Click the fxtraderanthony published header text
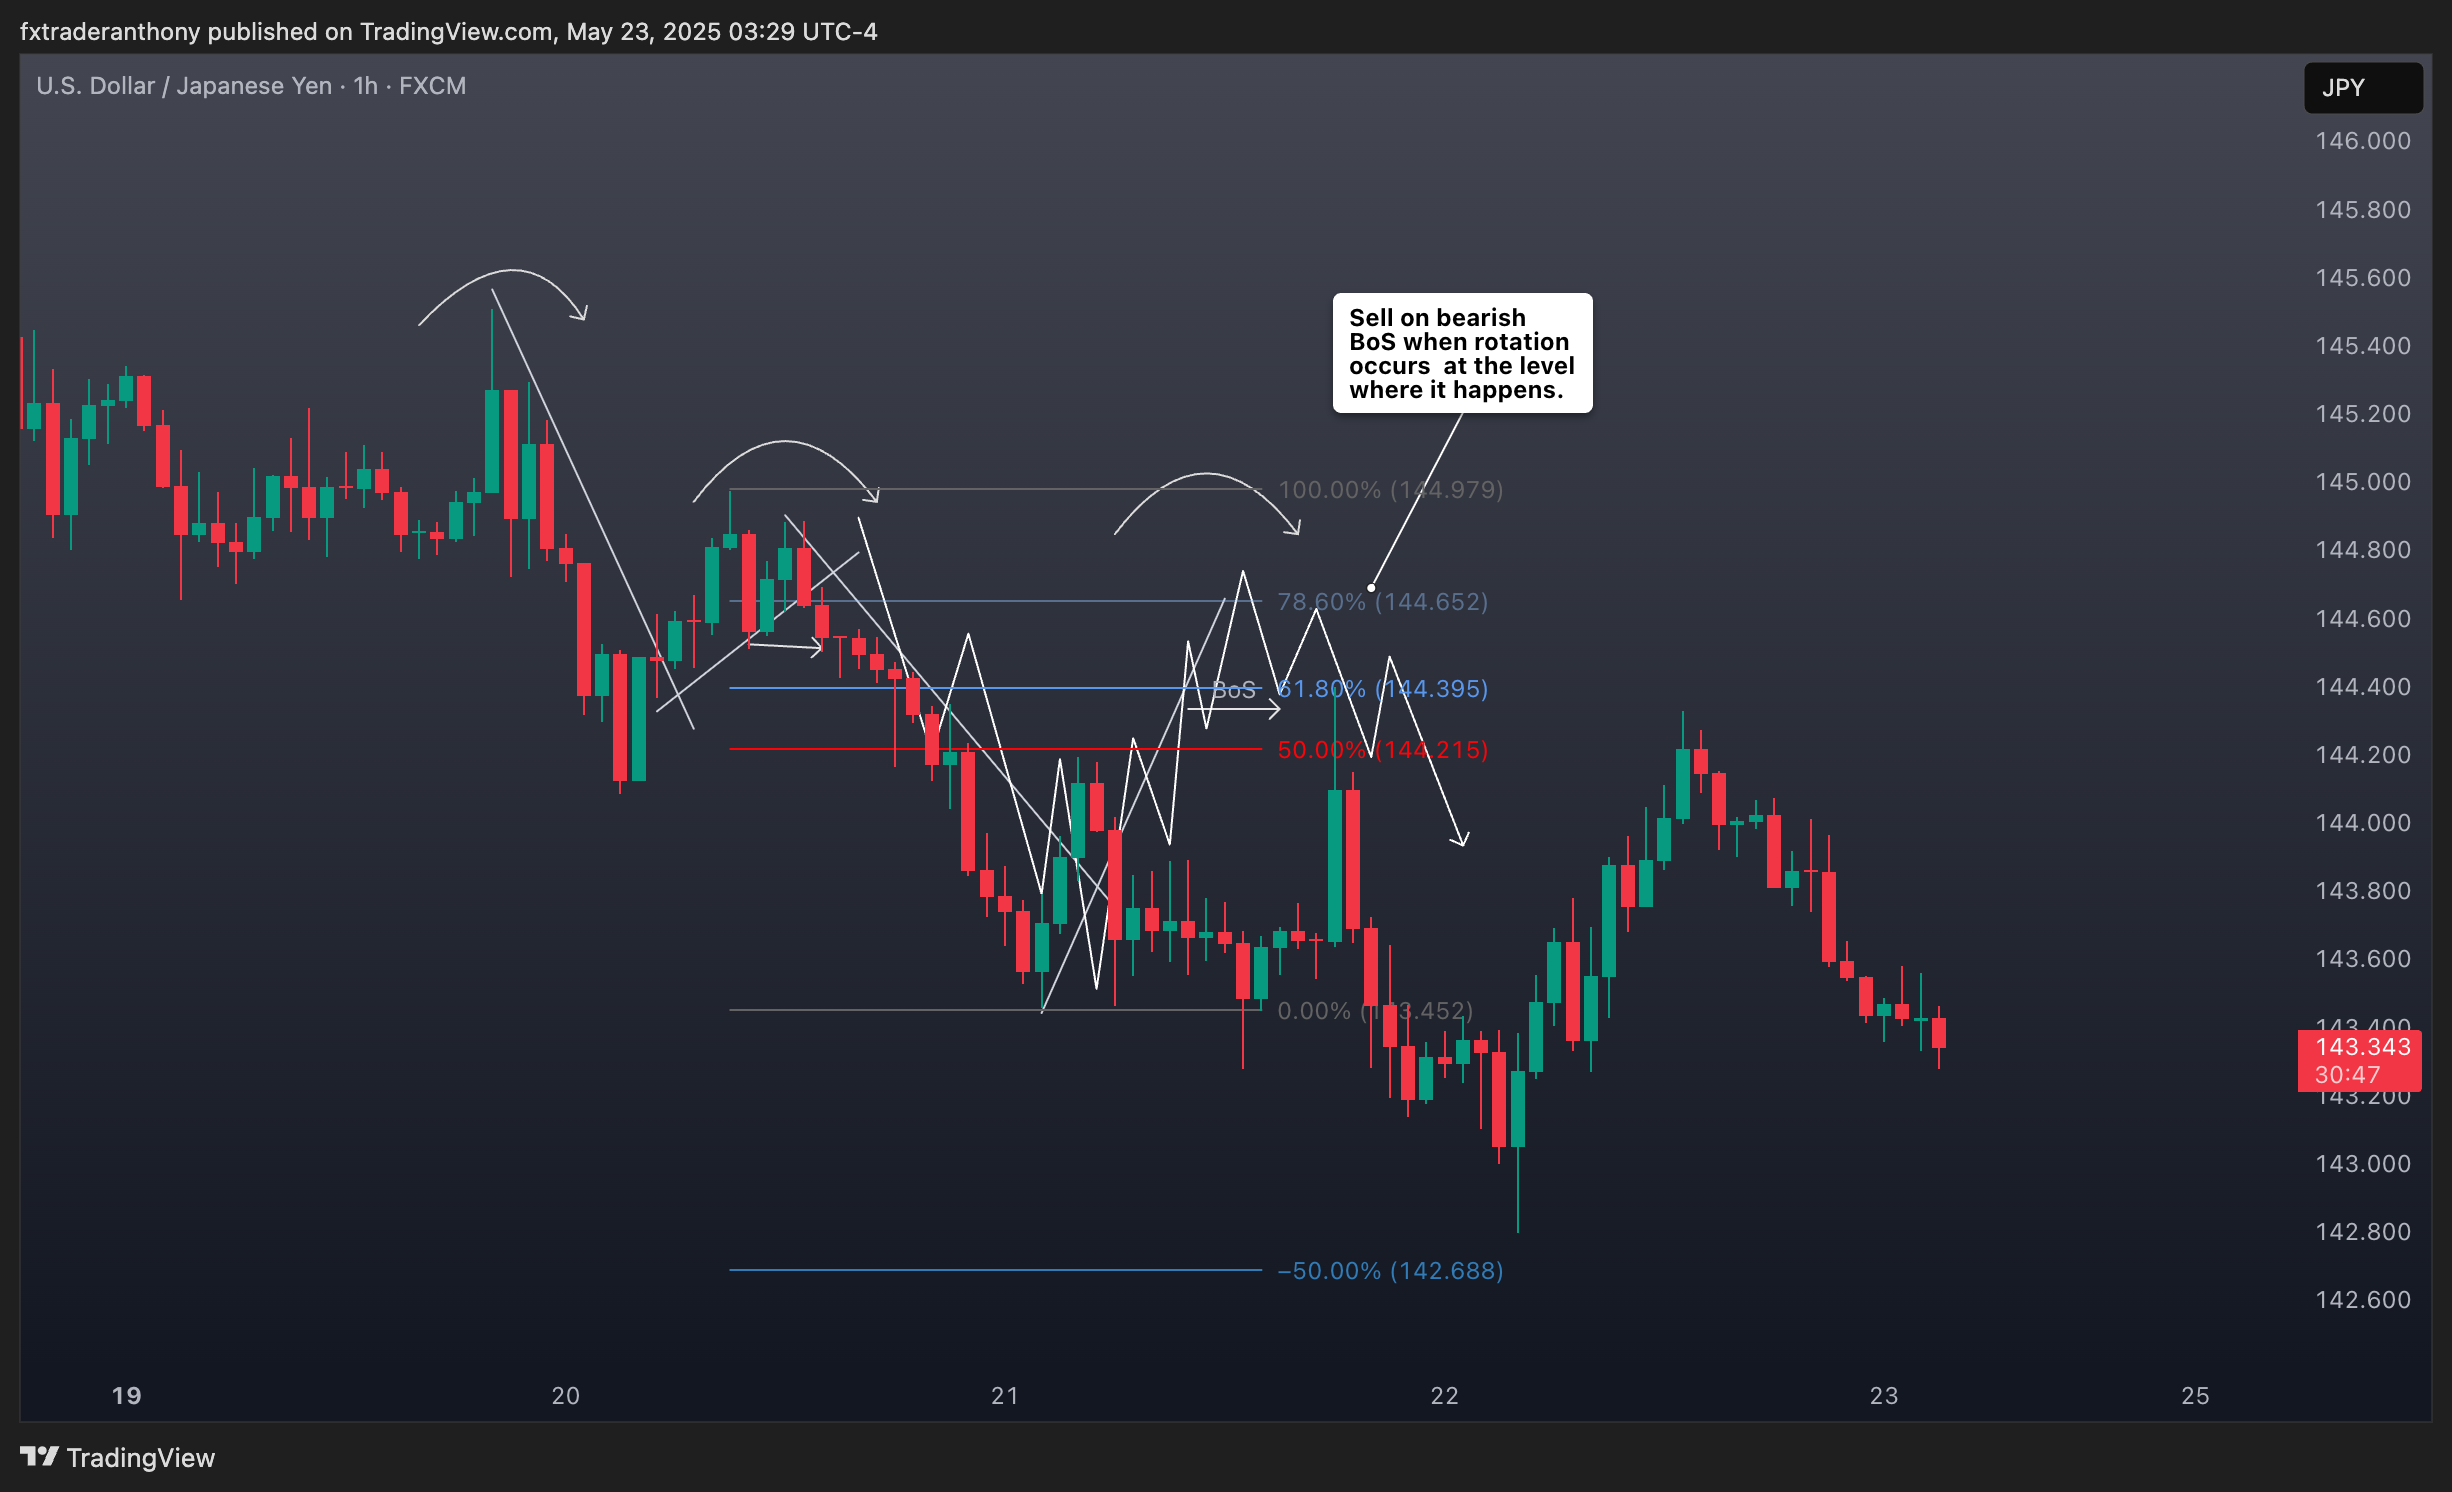This screenshot has height=1492, width=2452. [449, 32]
